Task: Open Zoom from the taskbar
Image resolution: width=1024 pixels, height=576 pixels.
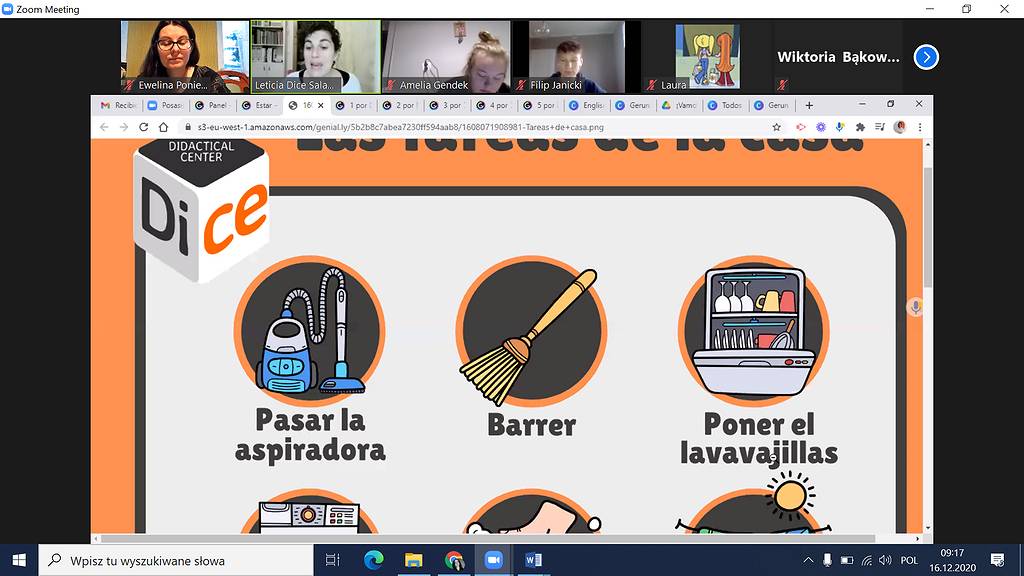Action: (x=494, y=560)
